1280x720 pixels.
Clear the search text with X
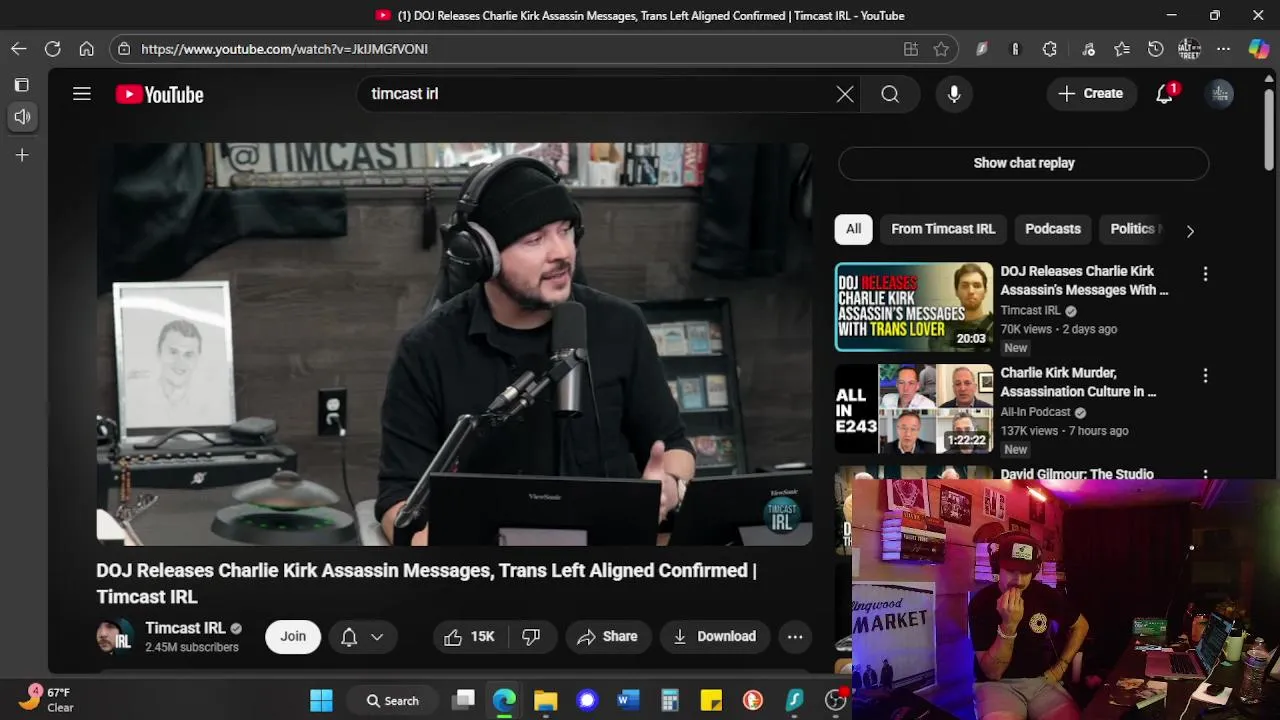845,94
